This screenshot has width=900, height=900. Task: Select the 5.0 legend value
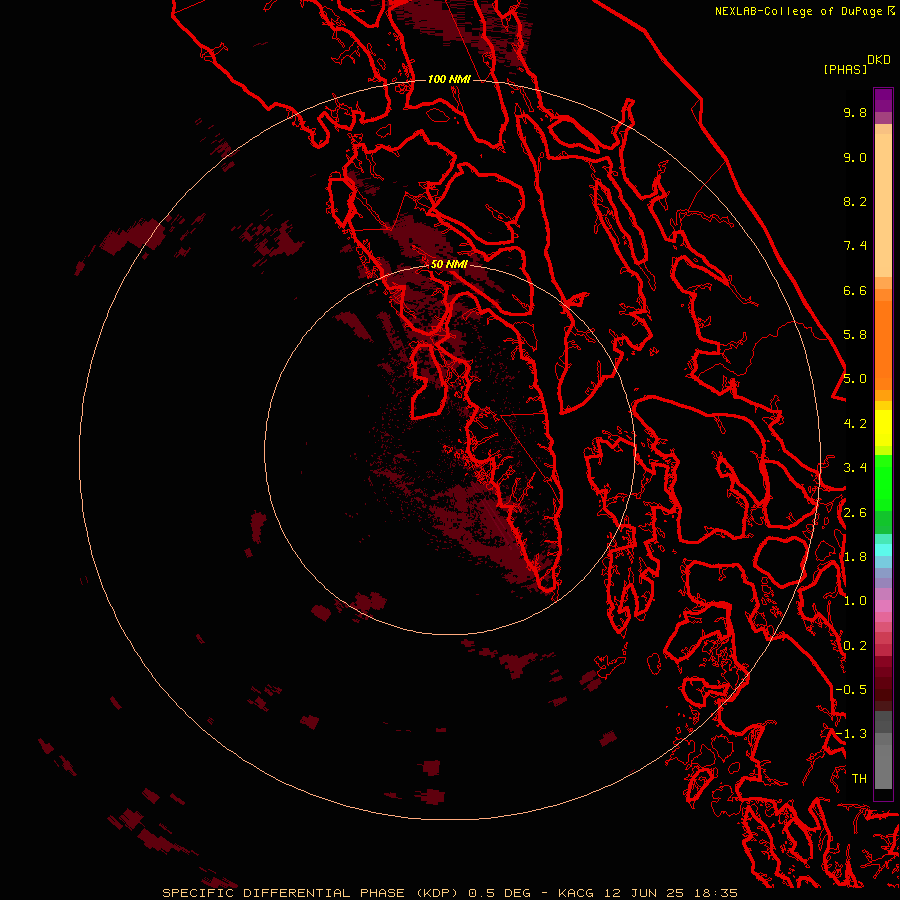855,379
